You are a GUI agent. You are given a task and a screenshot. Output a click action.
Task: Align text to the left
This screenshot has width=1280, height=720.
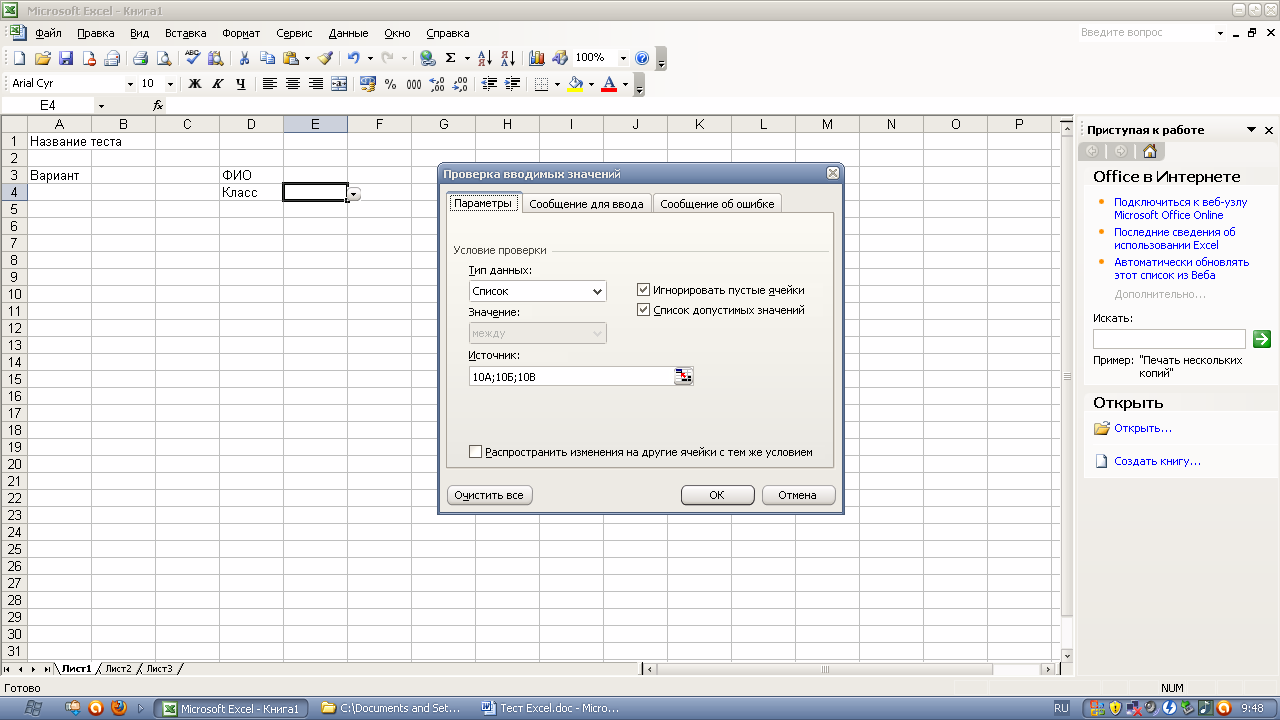click(x=270, y=84)
